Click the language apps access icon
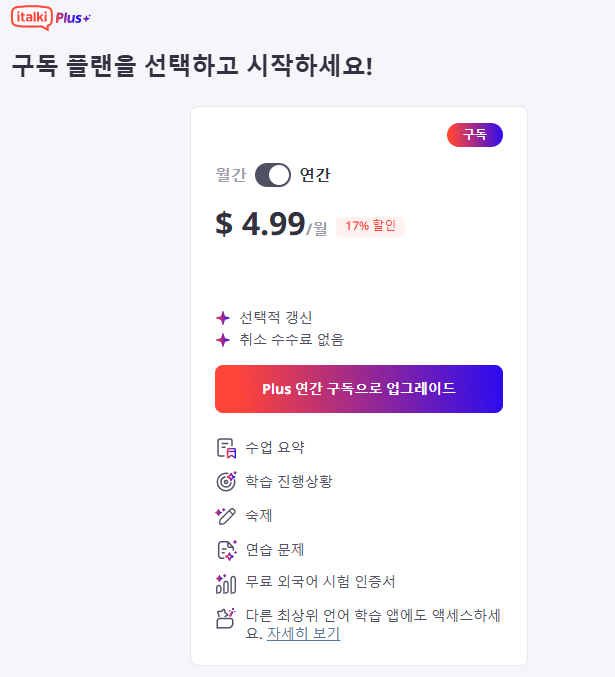 coord(225,618)
